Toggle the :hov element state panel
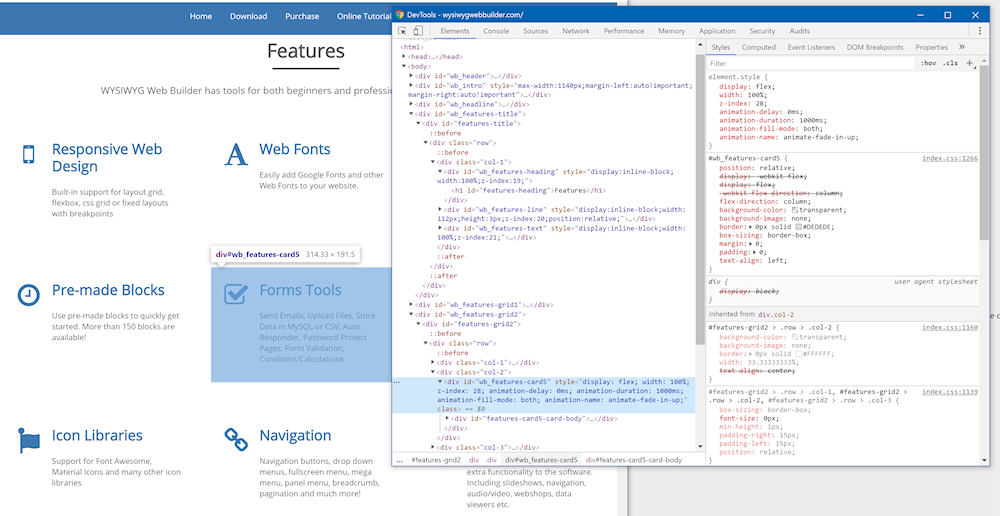The height and width of the screenshot is (516, 1000). click(928, 63)
